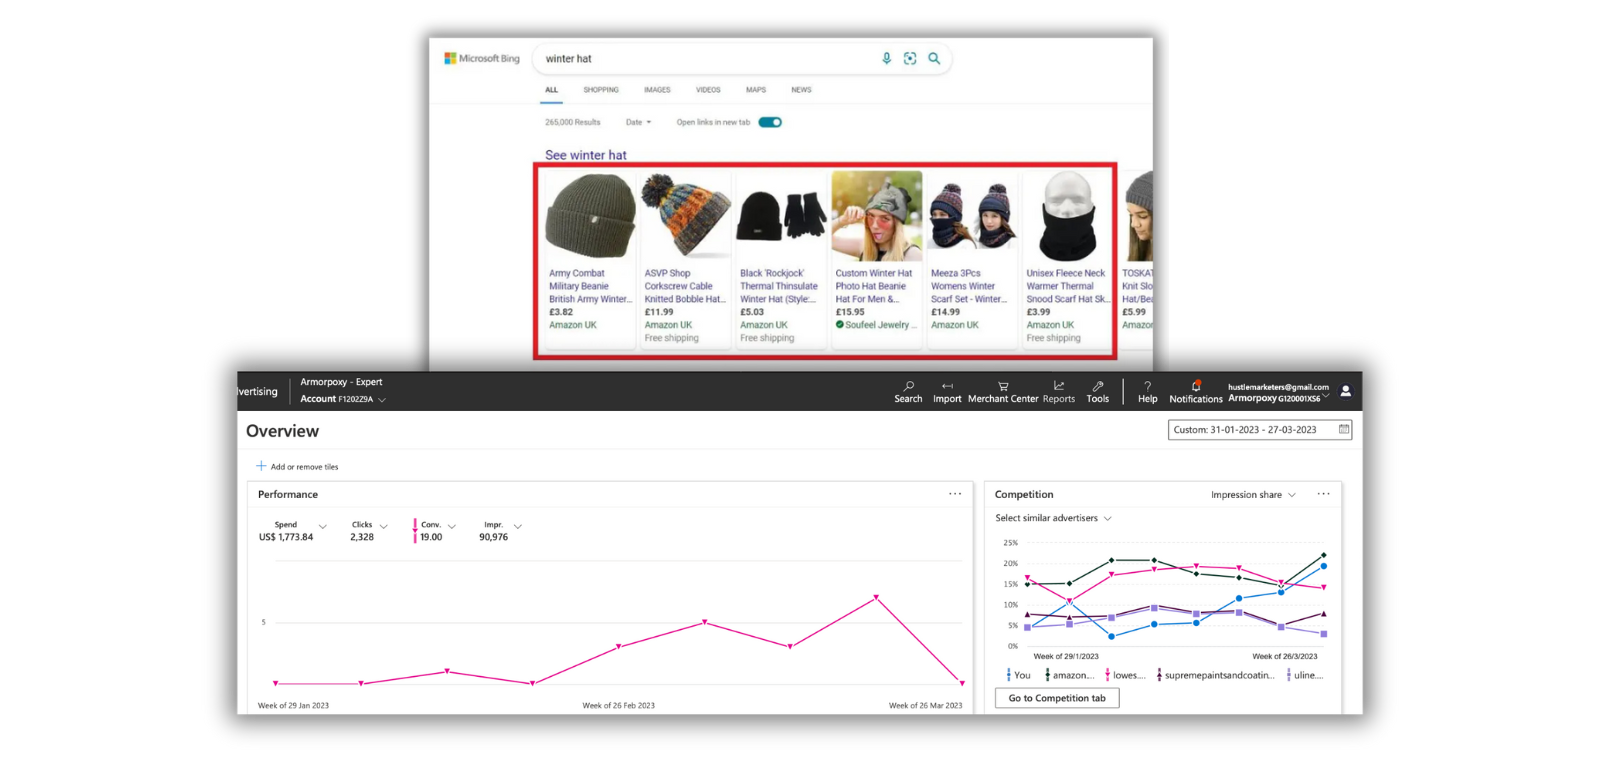Click the 265,000 Results count text

click(x=573, y=122)
